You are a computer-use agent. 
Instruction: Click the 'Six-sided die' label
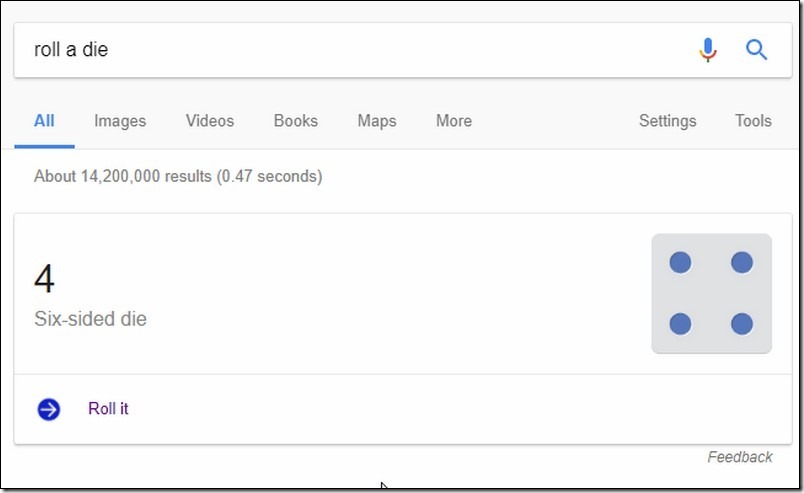[x=90, y=319]
